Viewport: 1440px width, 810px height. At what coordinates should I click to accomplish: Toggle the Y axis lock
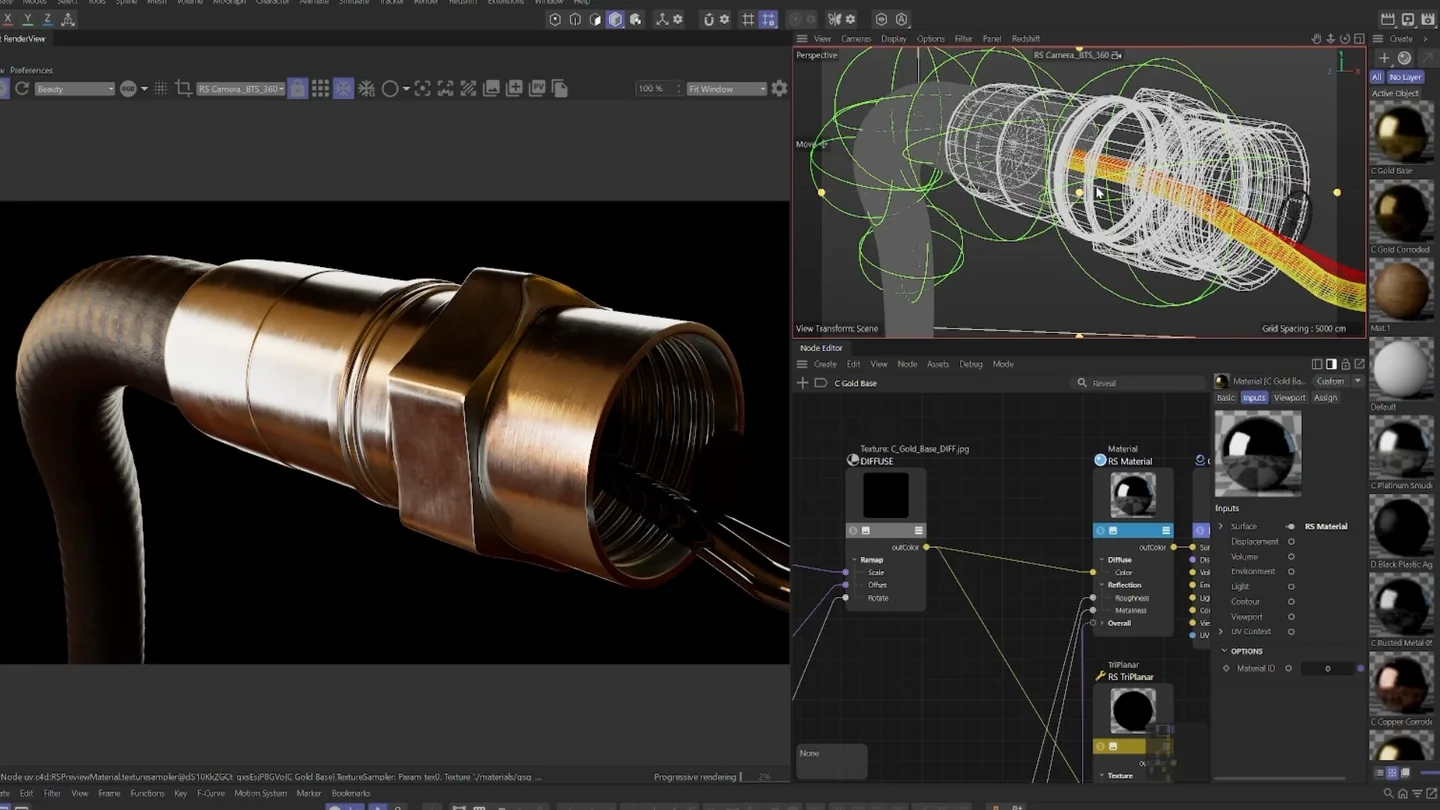27,19
